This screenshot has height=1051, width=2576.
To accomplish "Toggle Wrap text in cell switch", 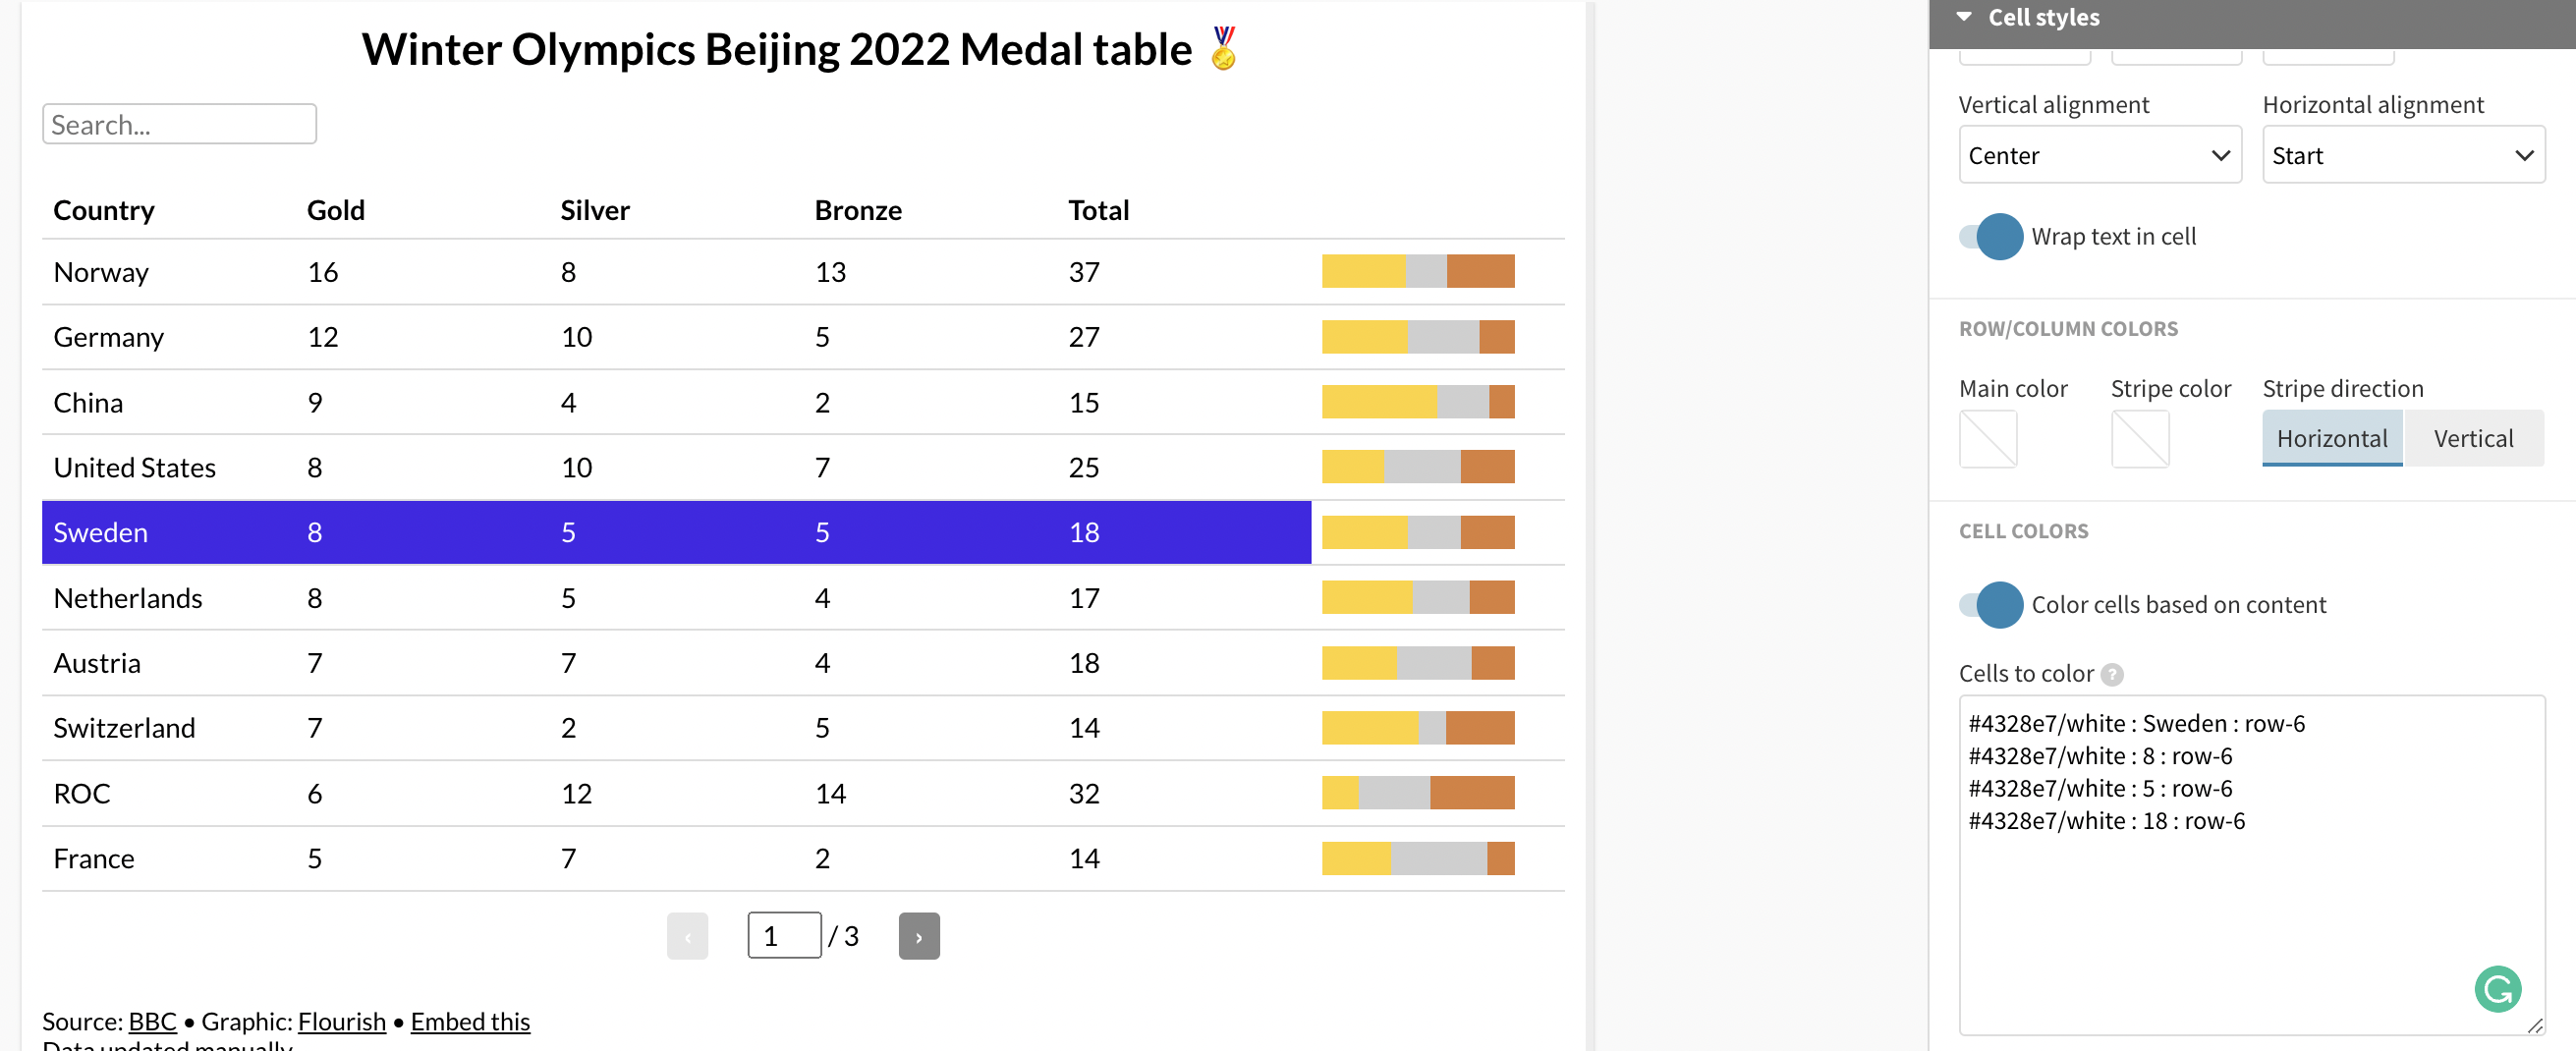I will 1990,237.
